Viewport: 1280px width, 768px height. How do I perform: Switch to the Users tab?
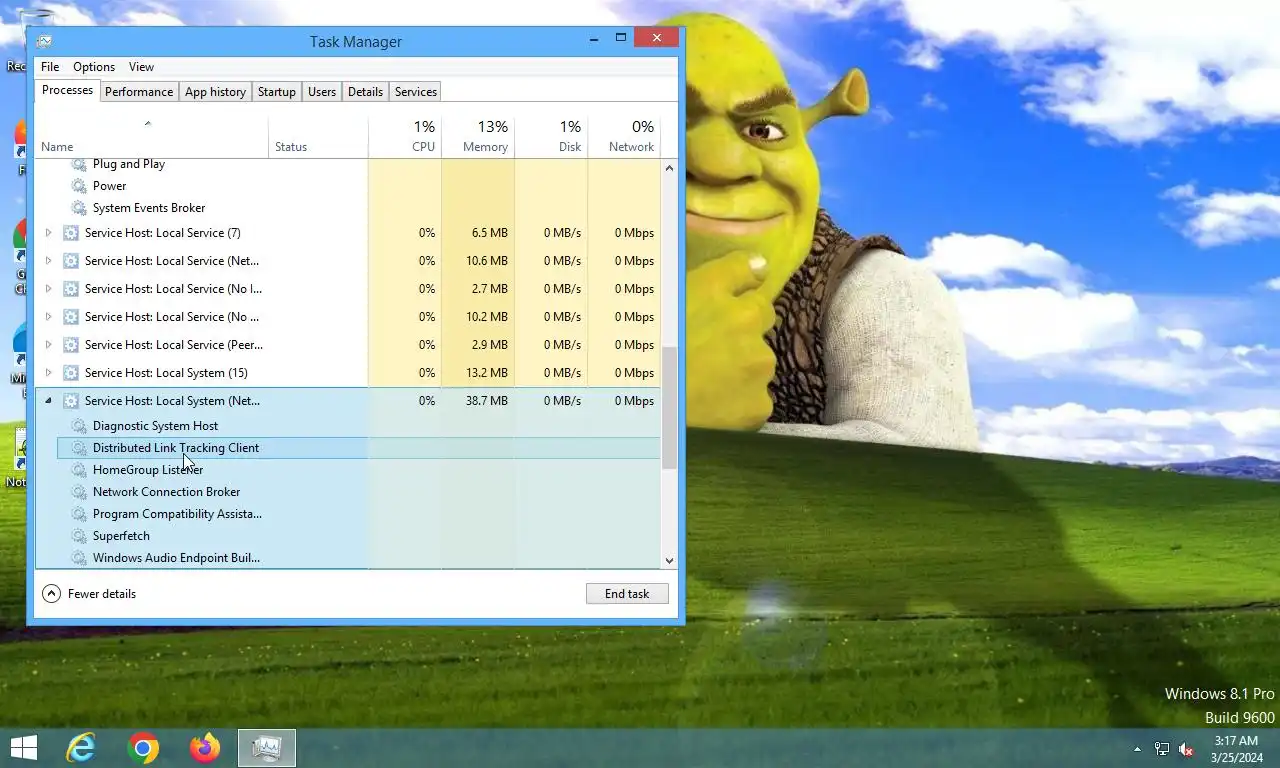pyautogui.click(x=322, y=92)
